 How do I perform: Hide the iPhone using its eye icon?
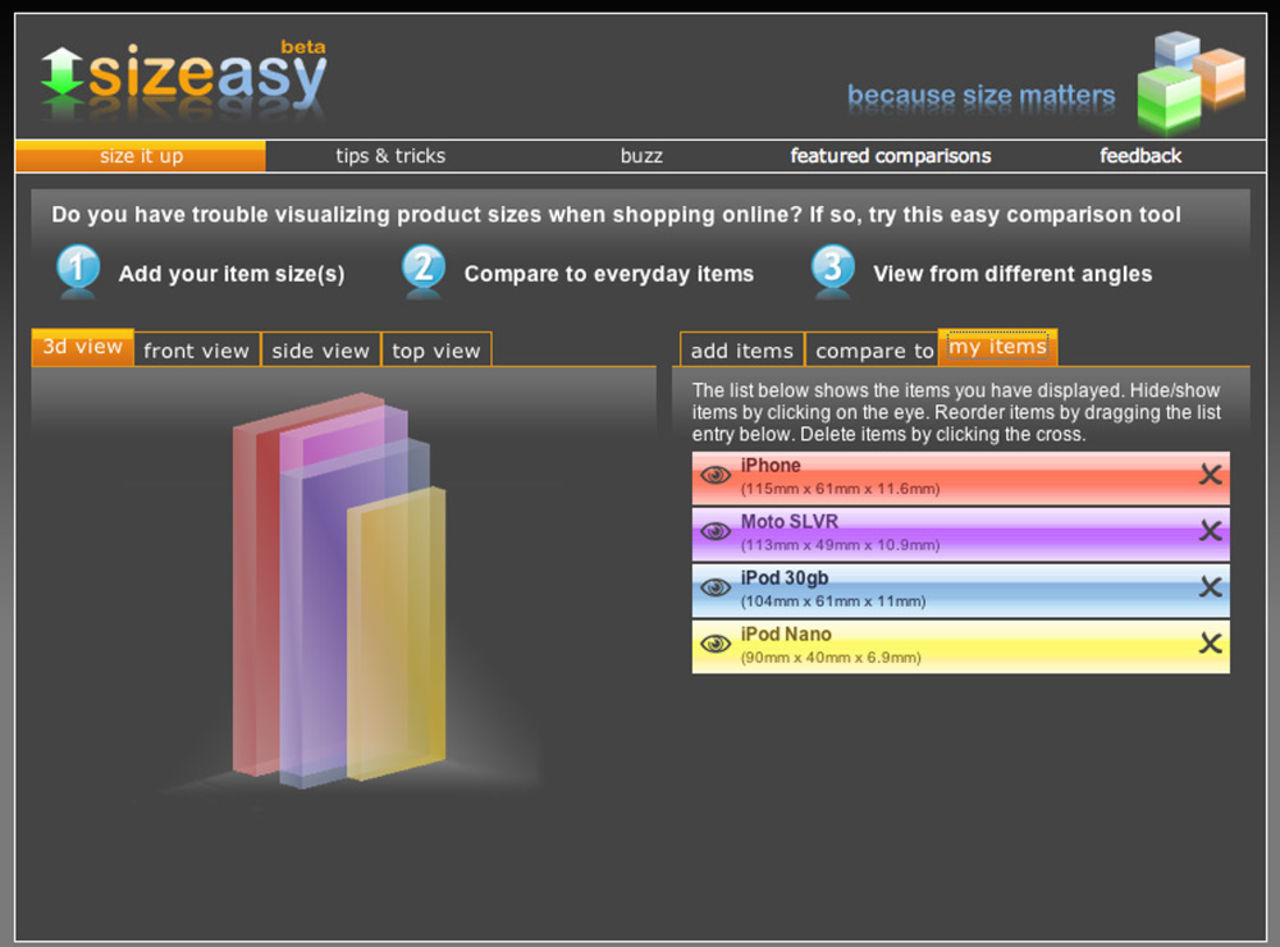[715, 476]
